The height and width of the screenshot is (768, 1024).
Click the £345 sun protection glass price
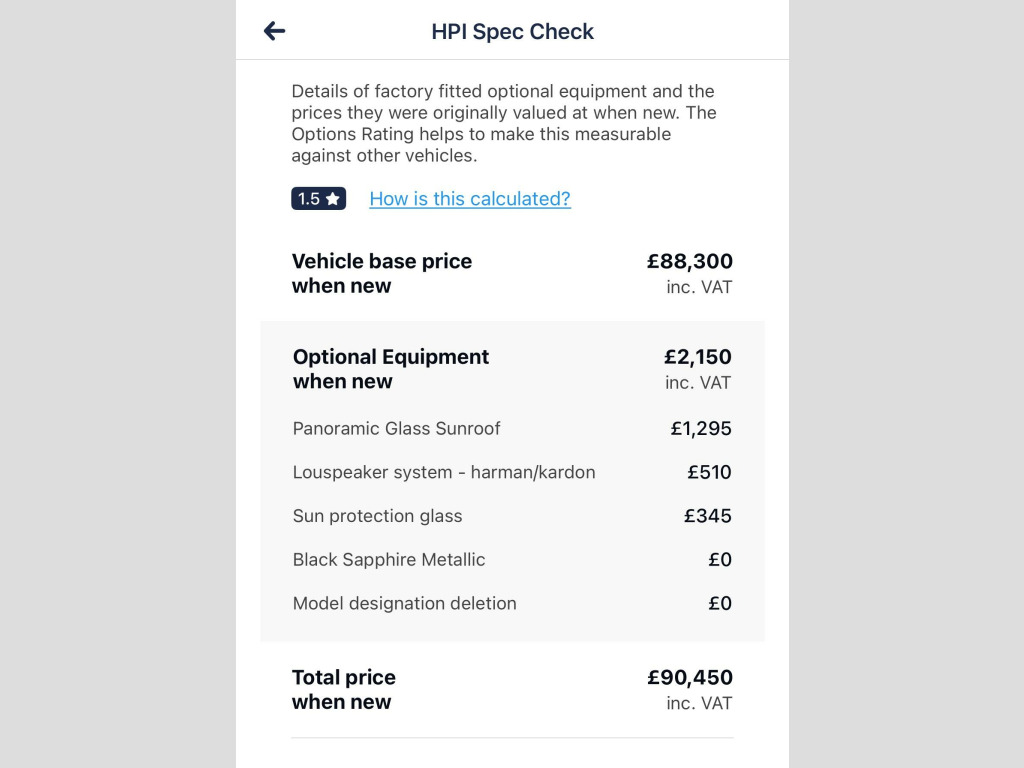(x=707, y=516)
